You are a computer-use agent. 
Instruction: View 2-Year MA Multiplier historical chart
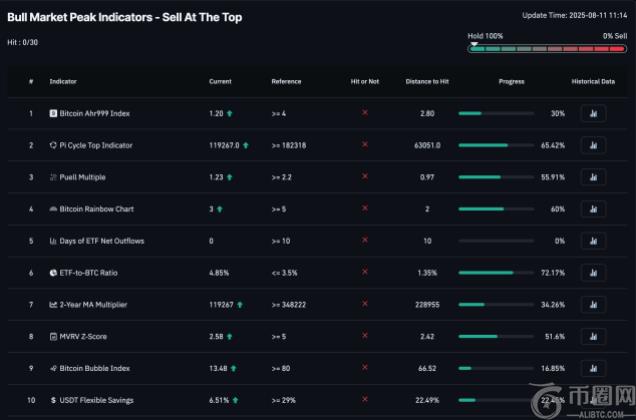(x=593, y=305)
